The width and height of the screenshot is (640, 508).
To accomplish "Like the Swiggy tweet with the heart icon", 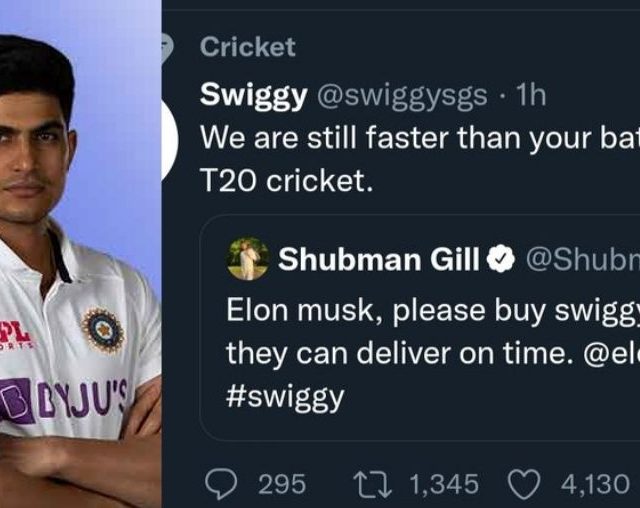I will [522, 484].
